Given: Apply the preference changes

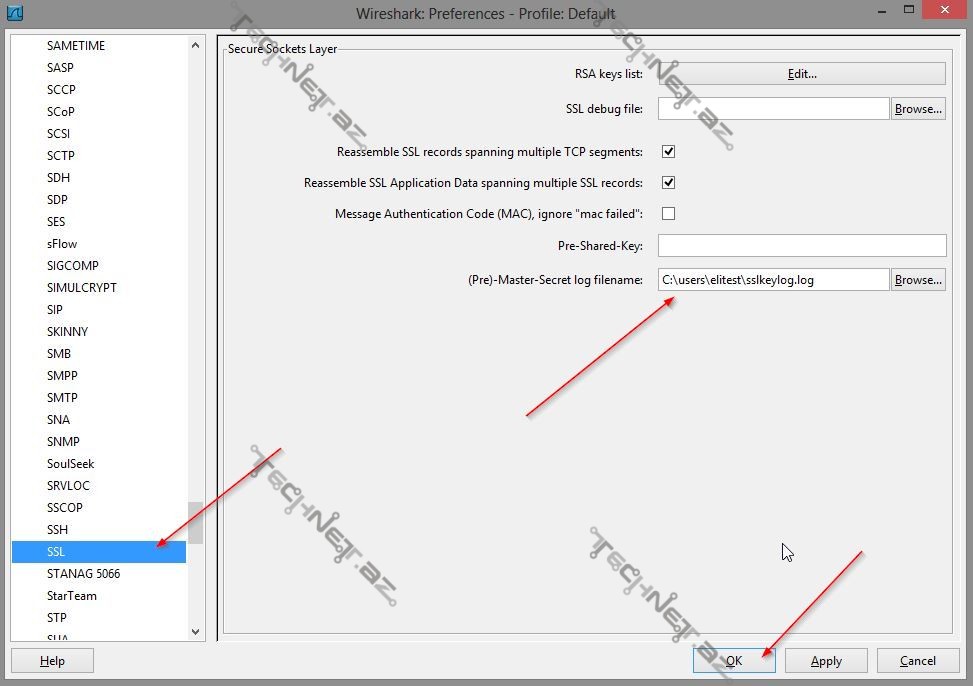Looking at the screenshot, I should click(825, 661).
